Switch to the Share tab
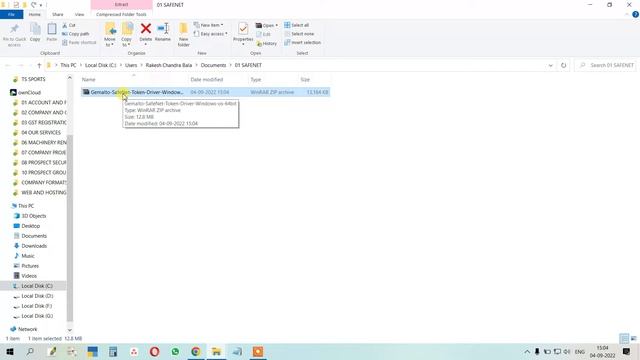The height and width of the screenshot is (360, 640). tap(58, 14)
